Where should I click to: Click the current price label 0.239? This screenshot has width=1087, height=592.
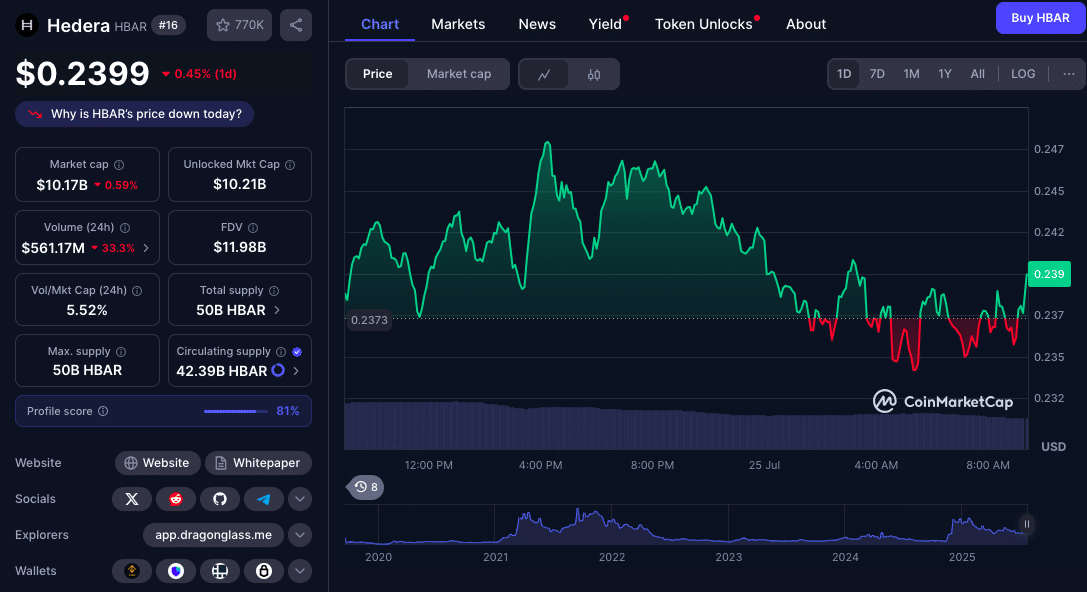point(1049,274)
